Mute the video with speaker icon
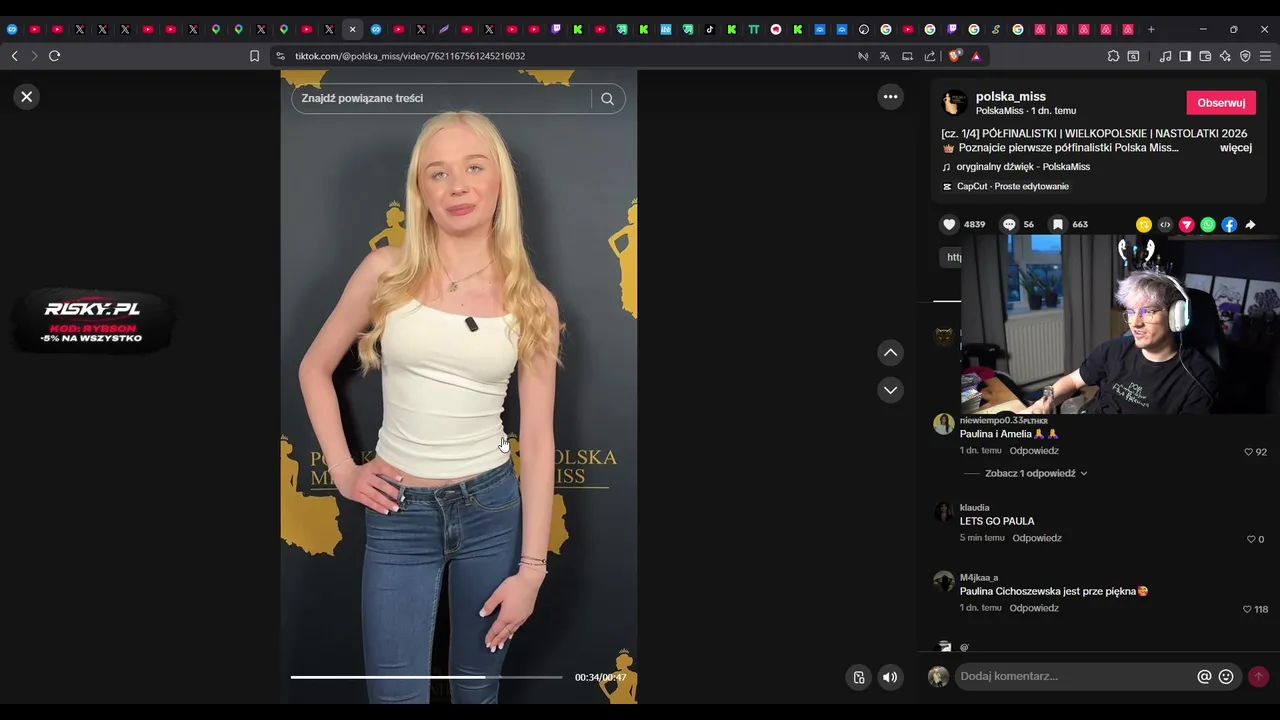 coord(889,678)
